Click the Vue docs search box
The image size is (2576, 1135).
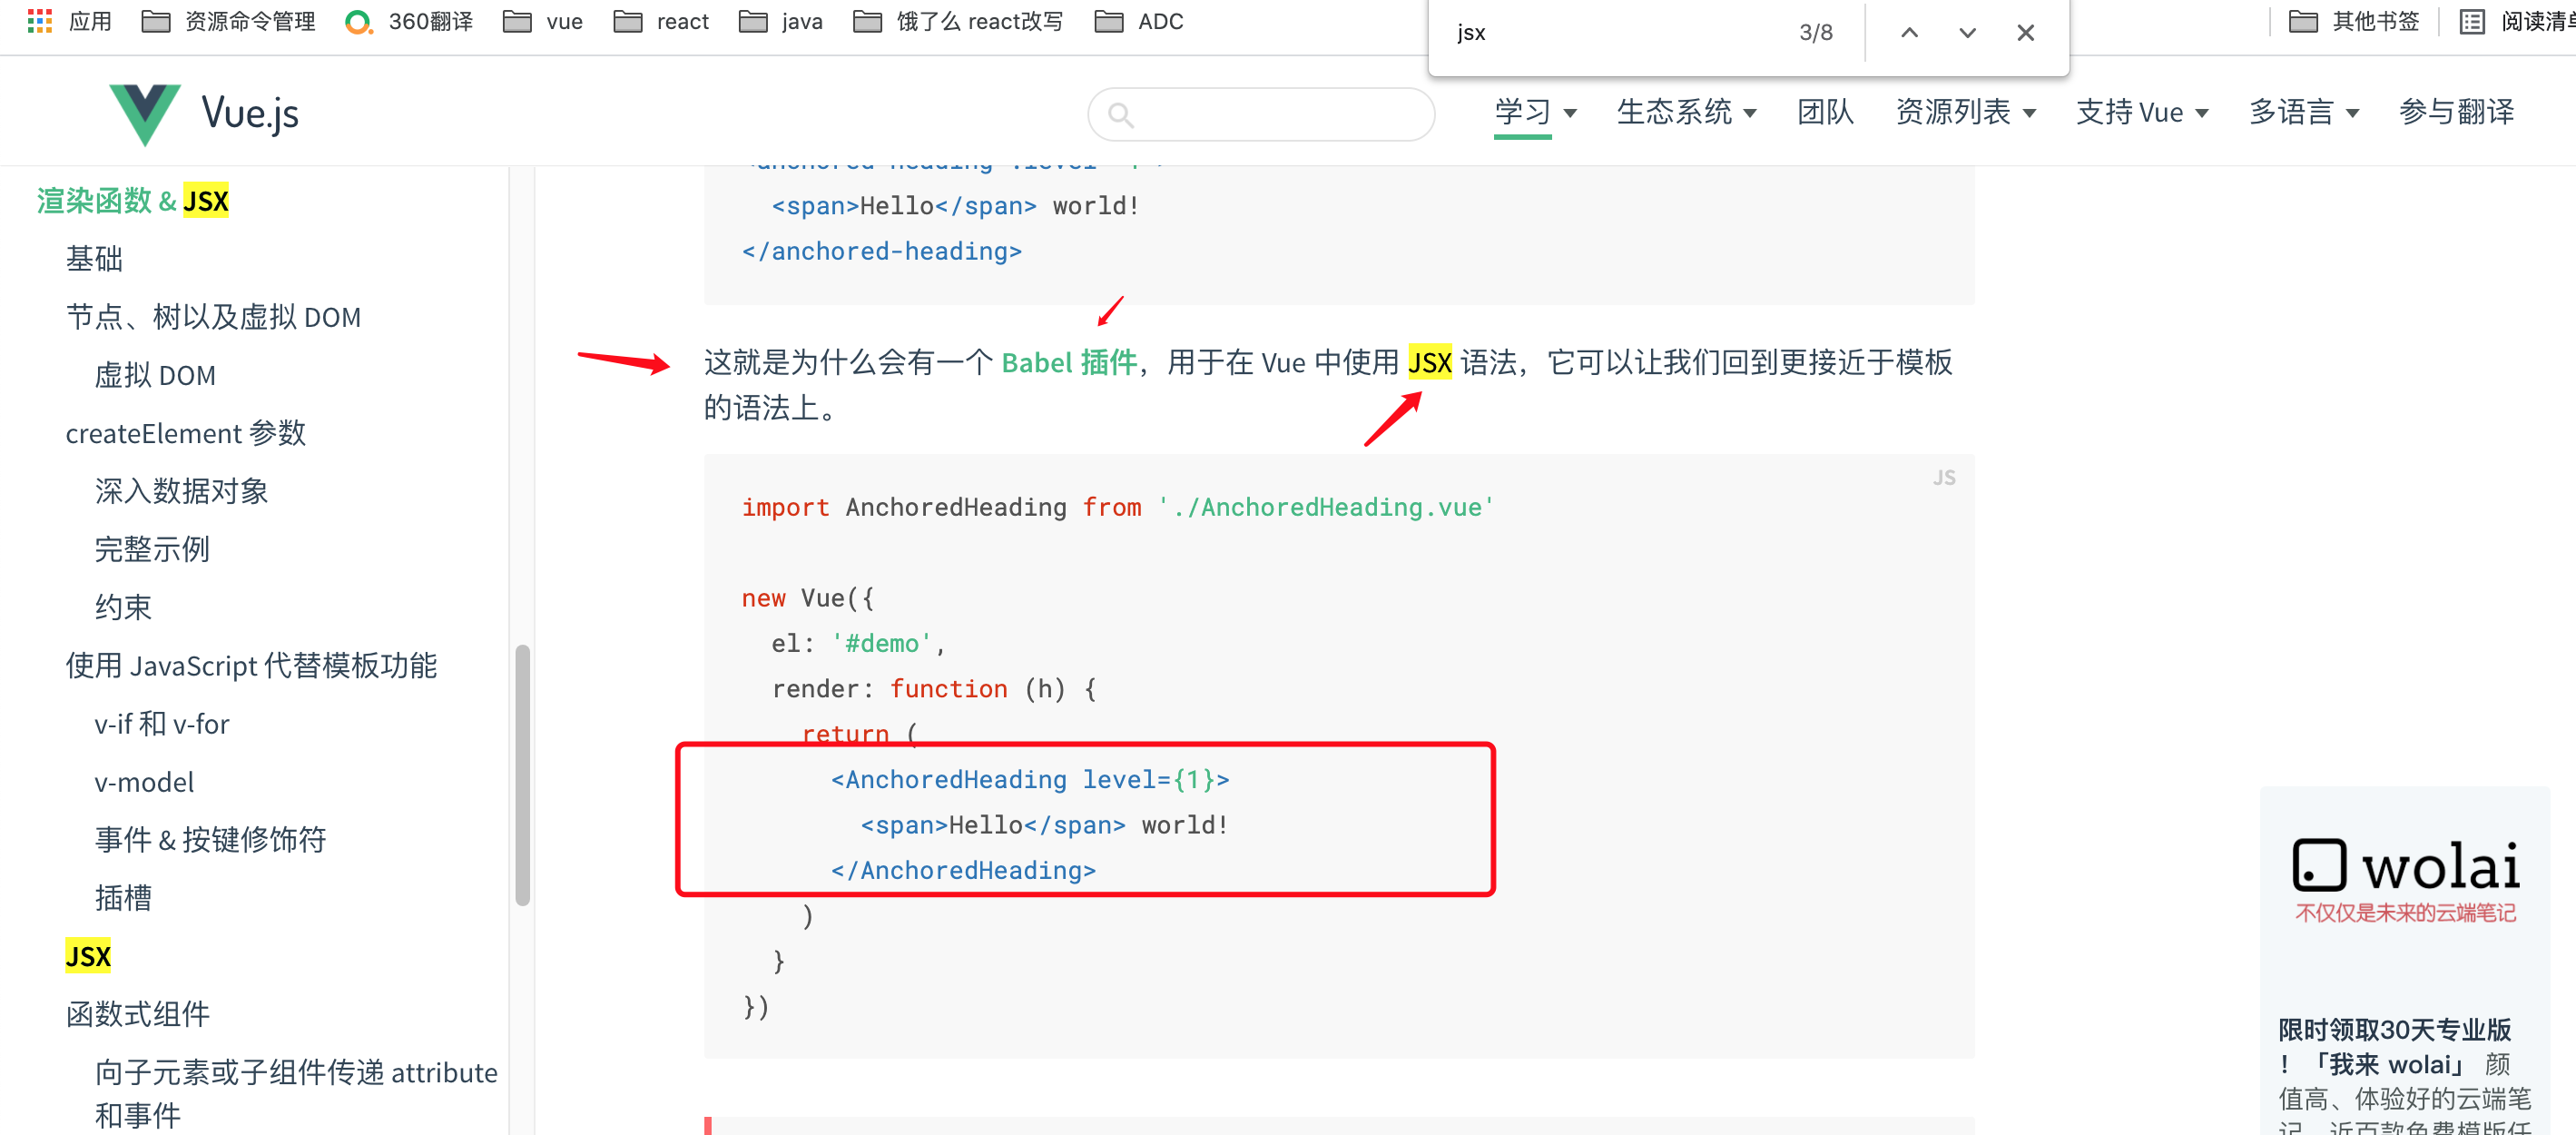1261,114
